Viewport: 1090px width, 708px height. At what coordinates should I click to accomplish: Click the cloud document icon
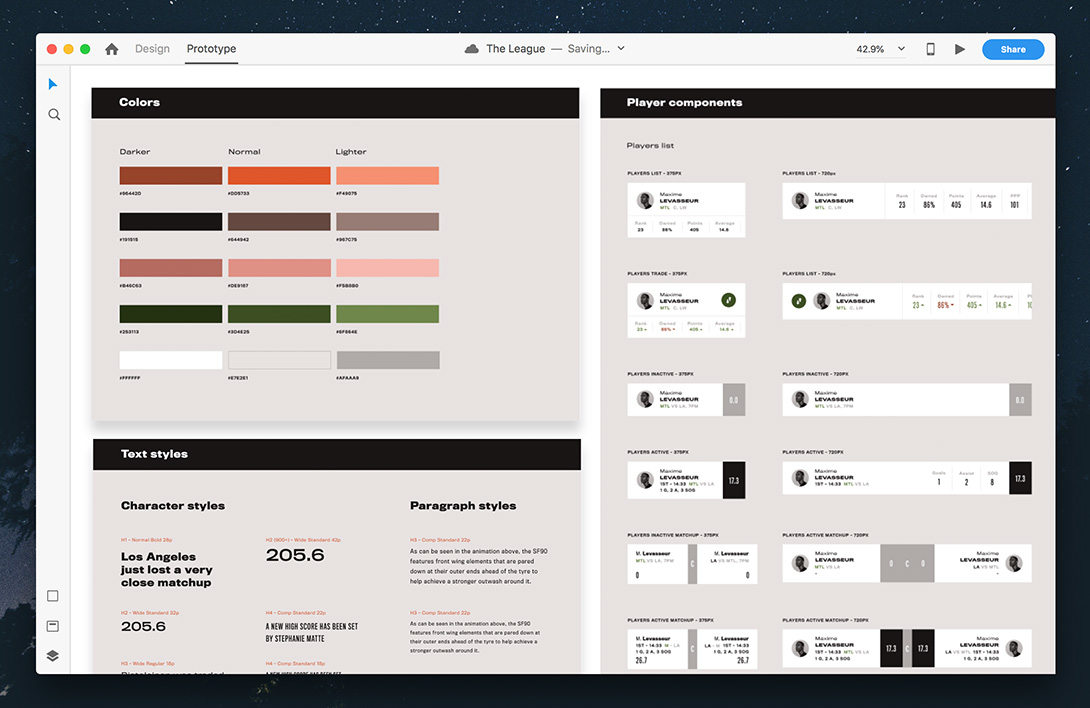point(471,49)
